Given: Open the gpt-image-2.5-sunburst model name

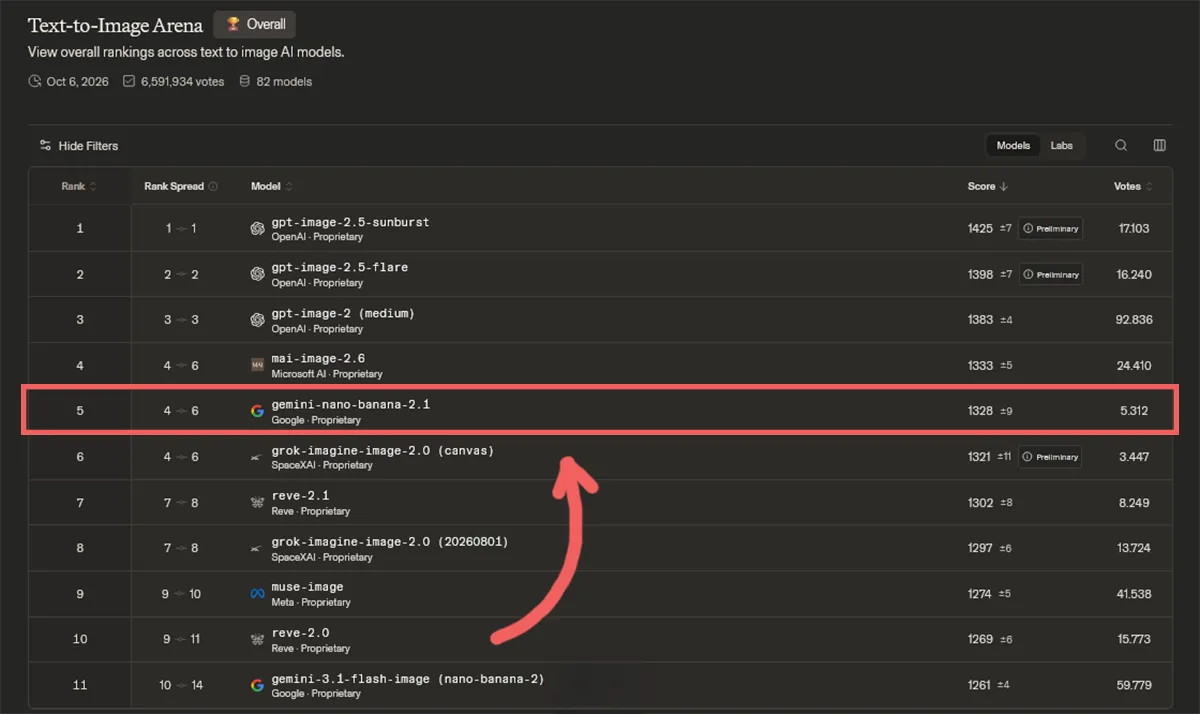Looking at the screenshot, I should click(350, 222).
